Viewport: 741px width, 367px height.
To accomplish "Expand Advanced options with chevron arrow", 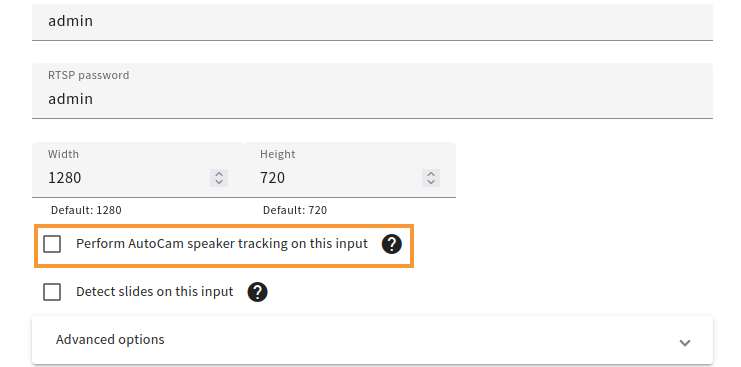I will tap(685, 342).
